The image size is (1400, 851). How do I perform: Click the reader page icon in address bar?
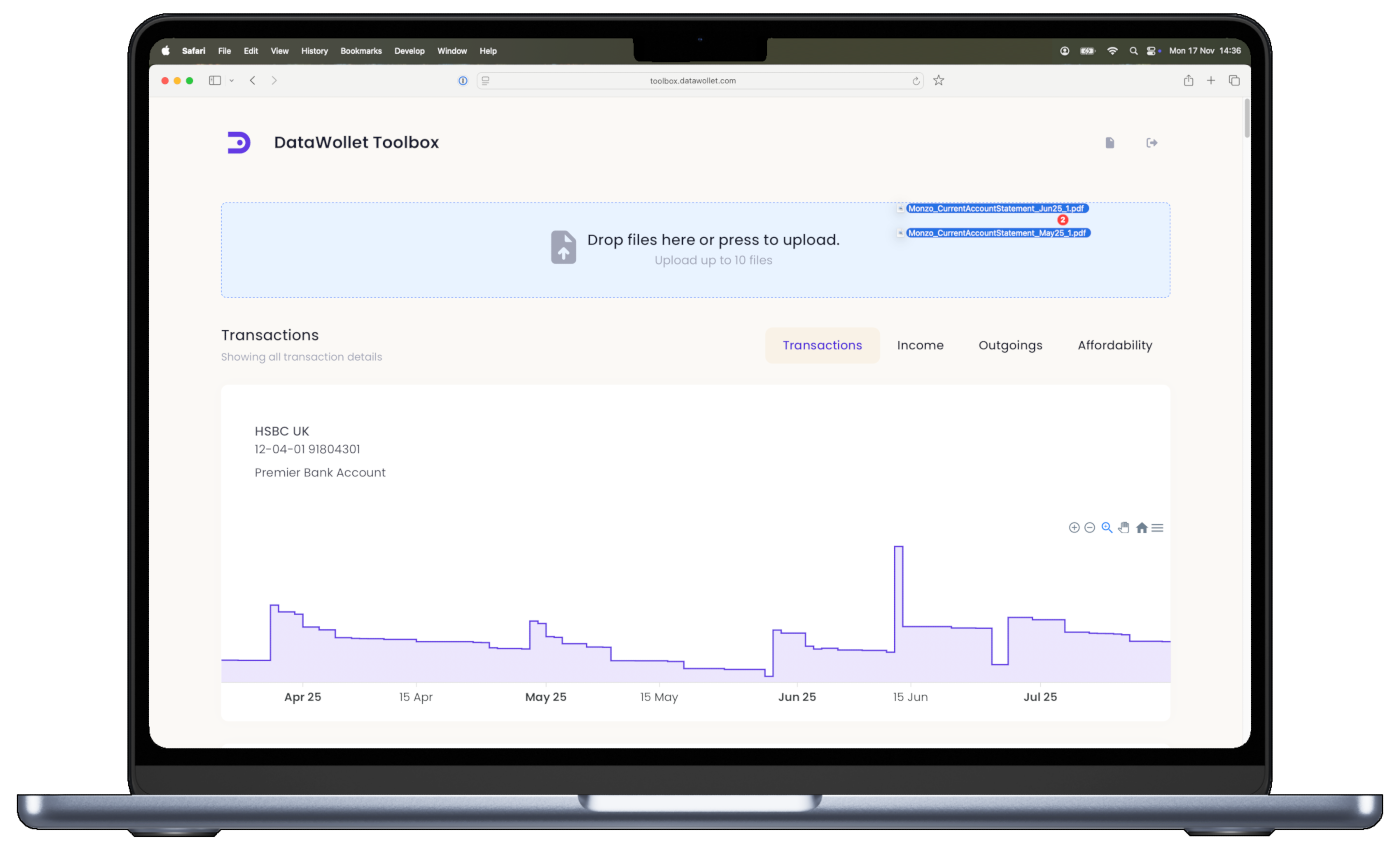[x=485, y=81]
